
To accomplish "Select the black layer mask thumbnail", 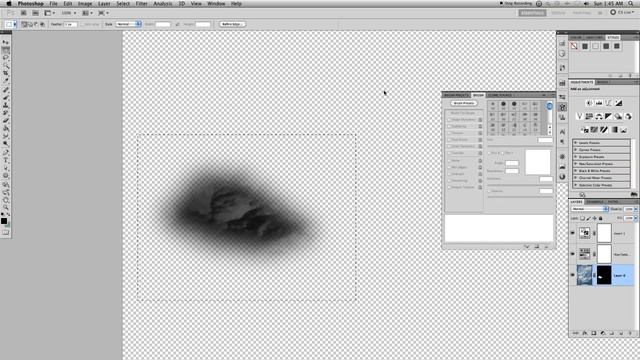I will point(604,275).
